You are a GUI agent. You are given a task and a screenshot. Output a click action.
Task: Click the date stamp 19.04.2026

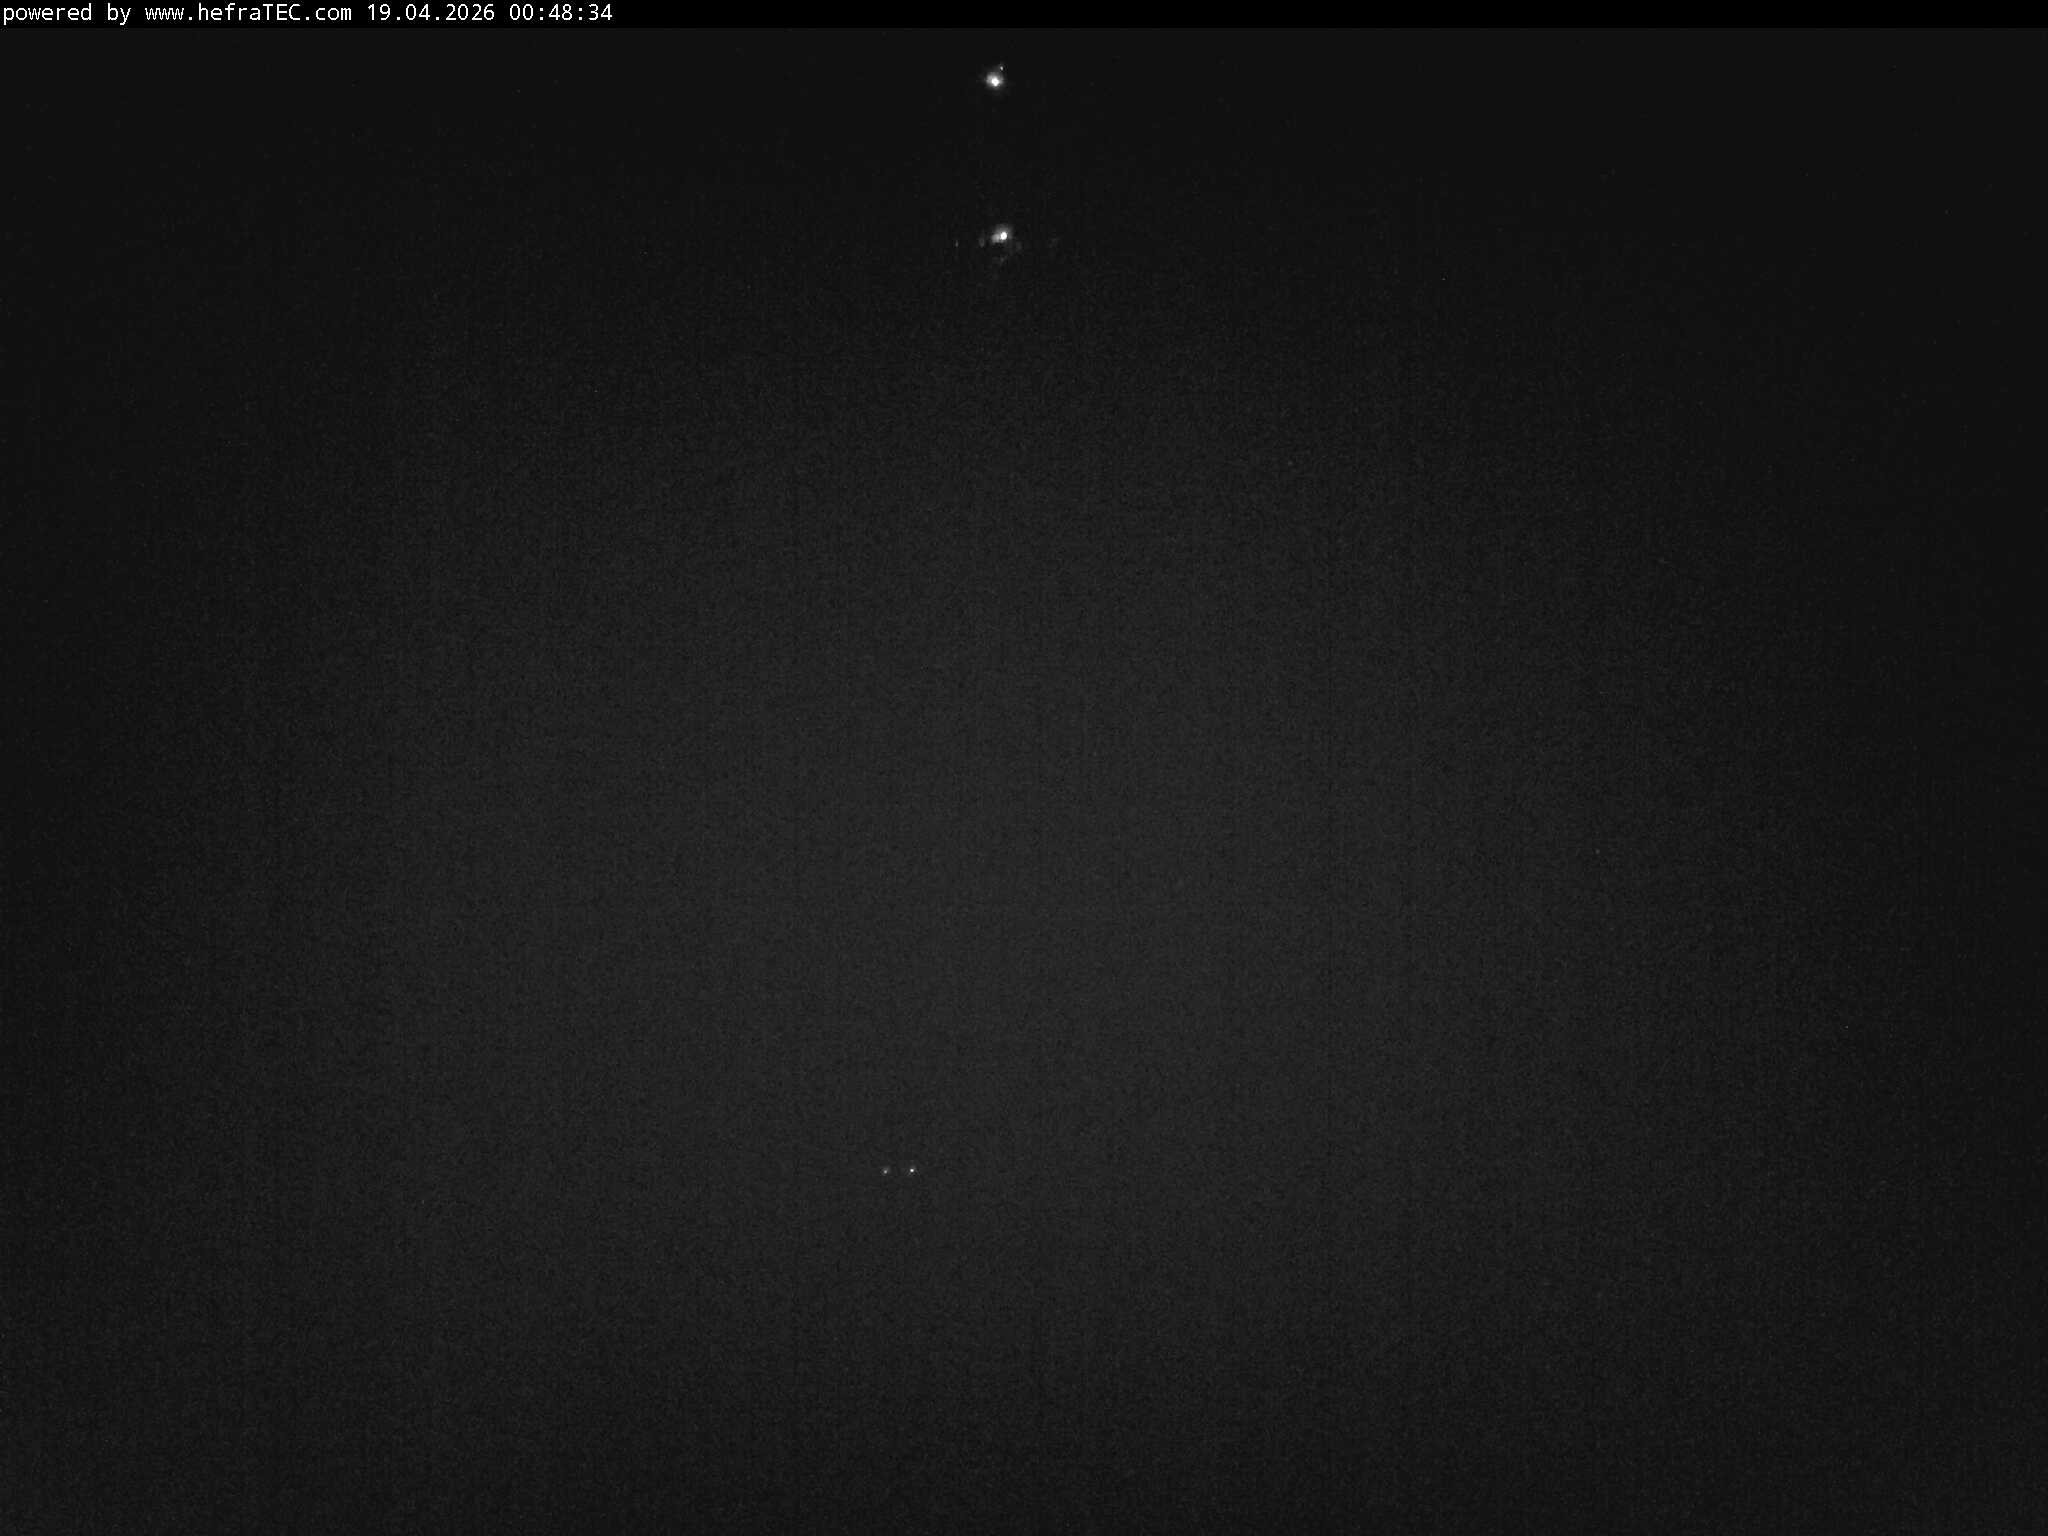430,14
